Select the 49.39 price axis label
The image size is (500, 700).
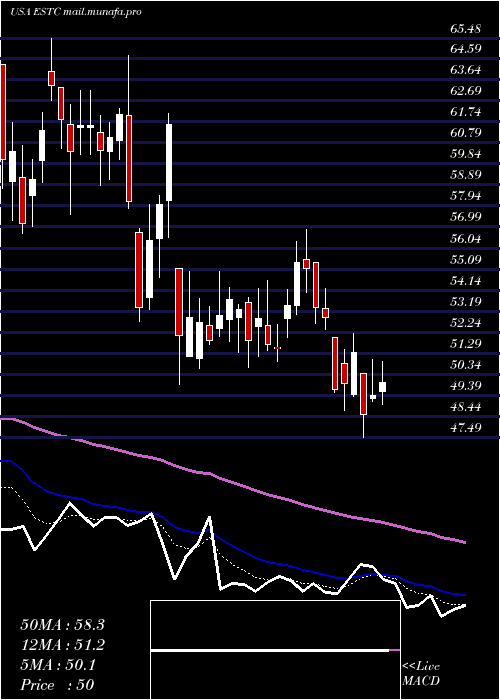coord(466,386)
